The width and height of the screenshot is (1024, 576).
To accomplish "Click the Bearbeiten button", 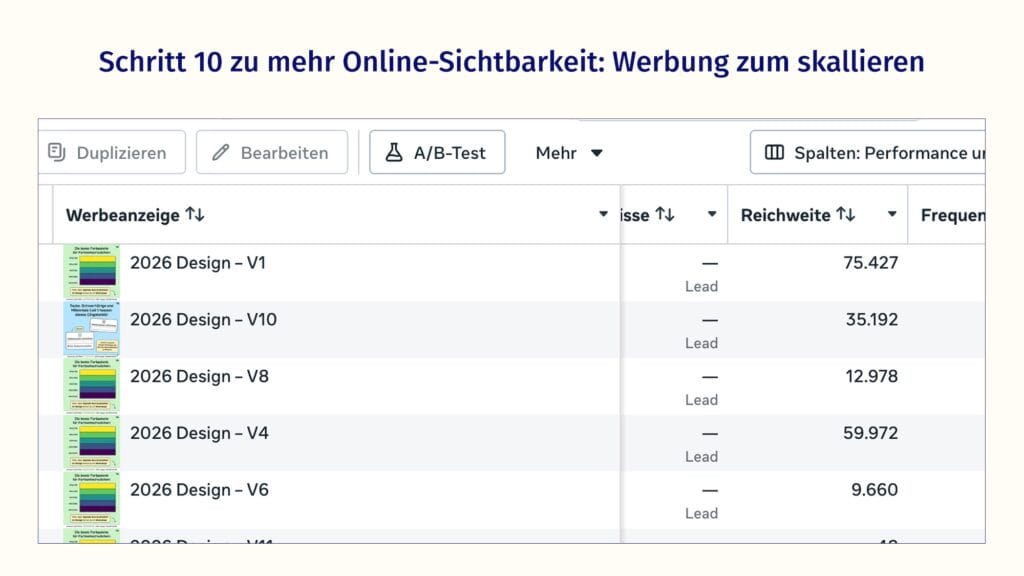I will [272, 153].
